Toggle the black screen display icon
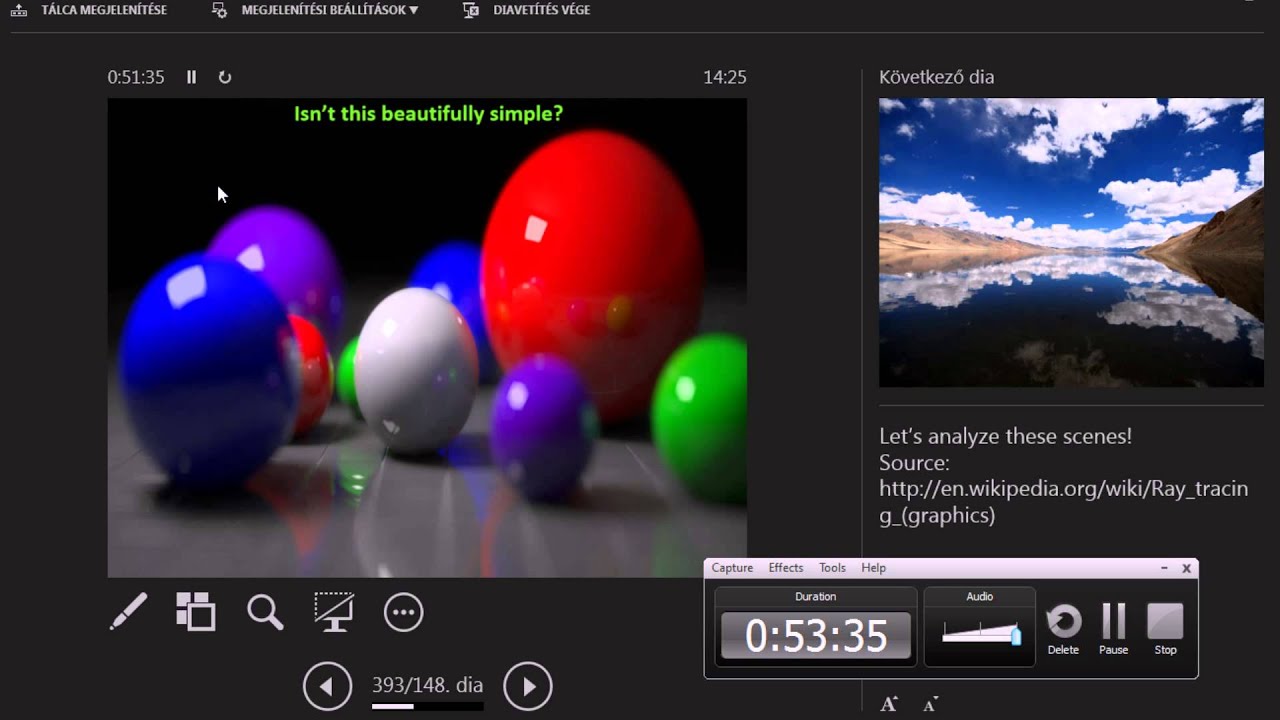The height and width of the screenshot is (720, 1280). tap(334, 612)
